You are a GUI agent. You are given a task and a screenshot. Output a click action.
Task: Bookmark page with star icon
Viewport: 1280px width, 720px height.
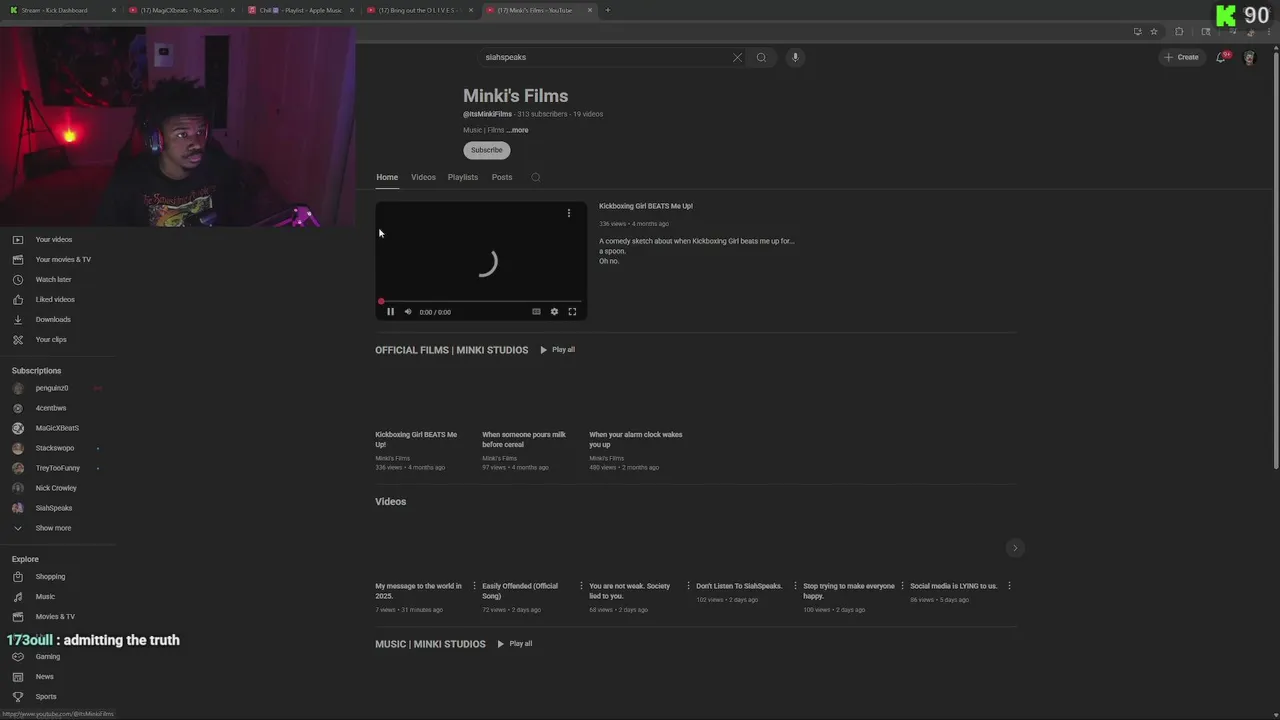click(1153, 32)
